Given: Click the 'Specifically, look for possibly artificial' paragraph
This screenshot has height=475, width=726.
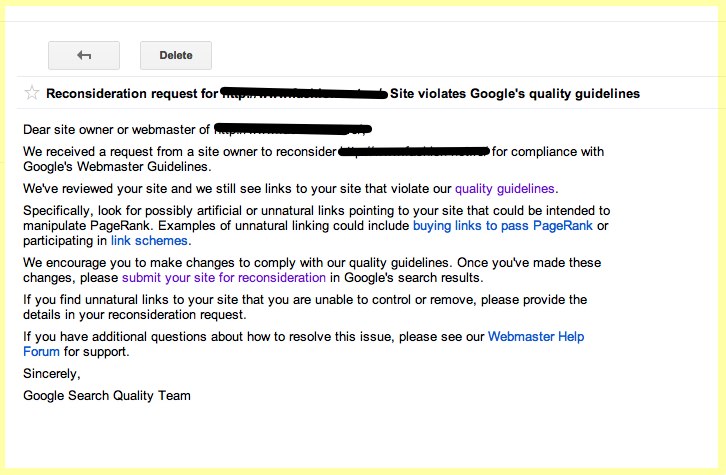Looking at the screenshot, I should pos(316,211).
